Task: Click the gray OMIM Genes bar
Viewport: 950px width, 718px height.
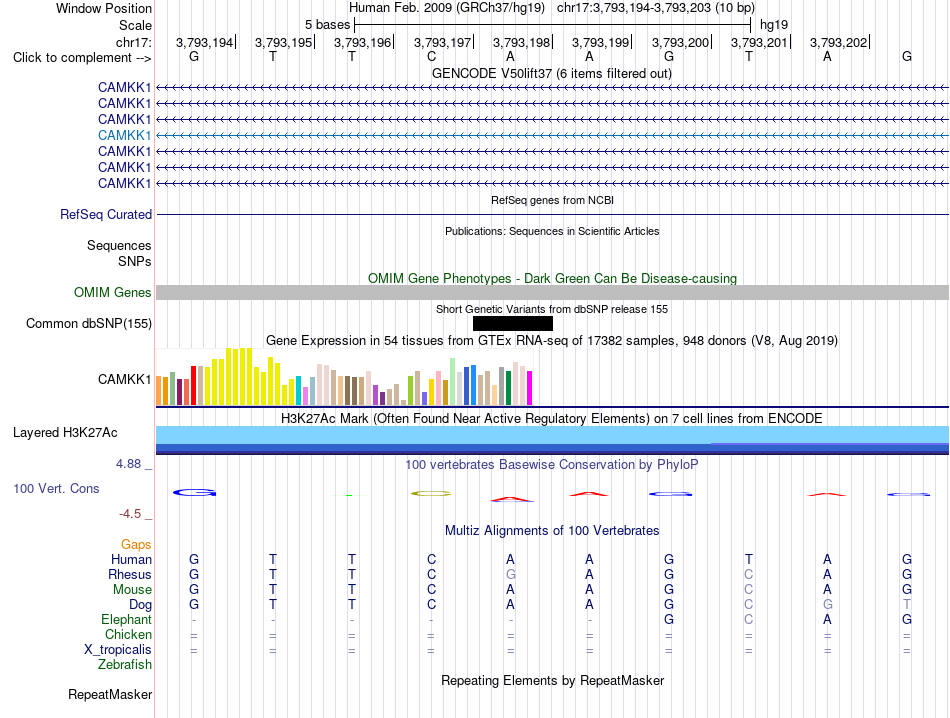Action: [x=552, y=293]
